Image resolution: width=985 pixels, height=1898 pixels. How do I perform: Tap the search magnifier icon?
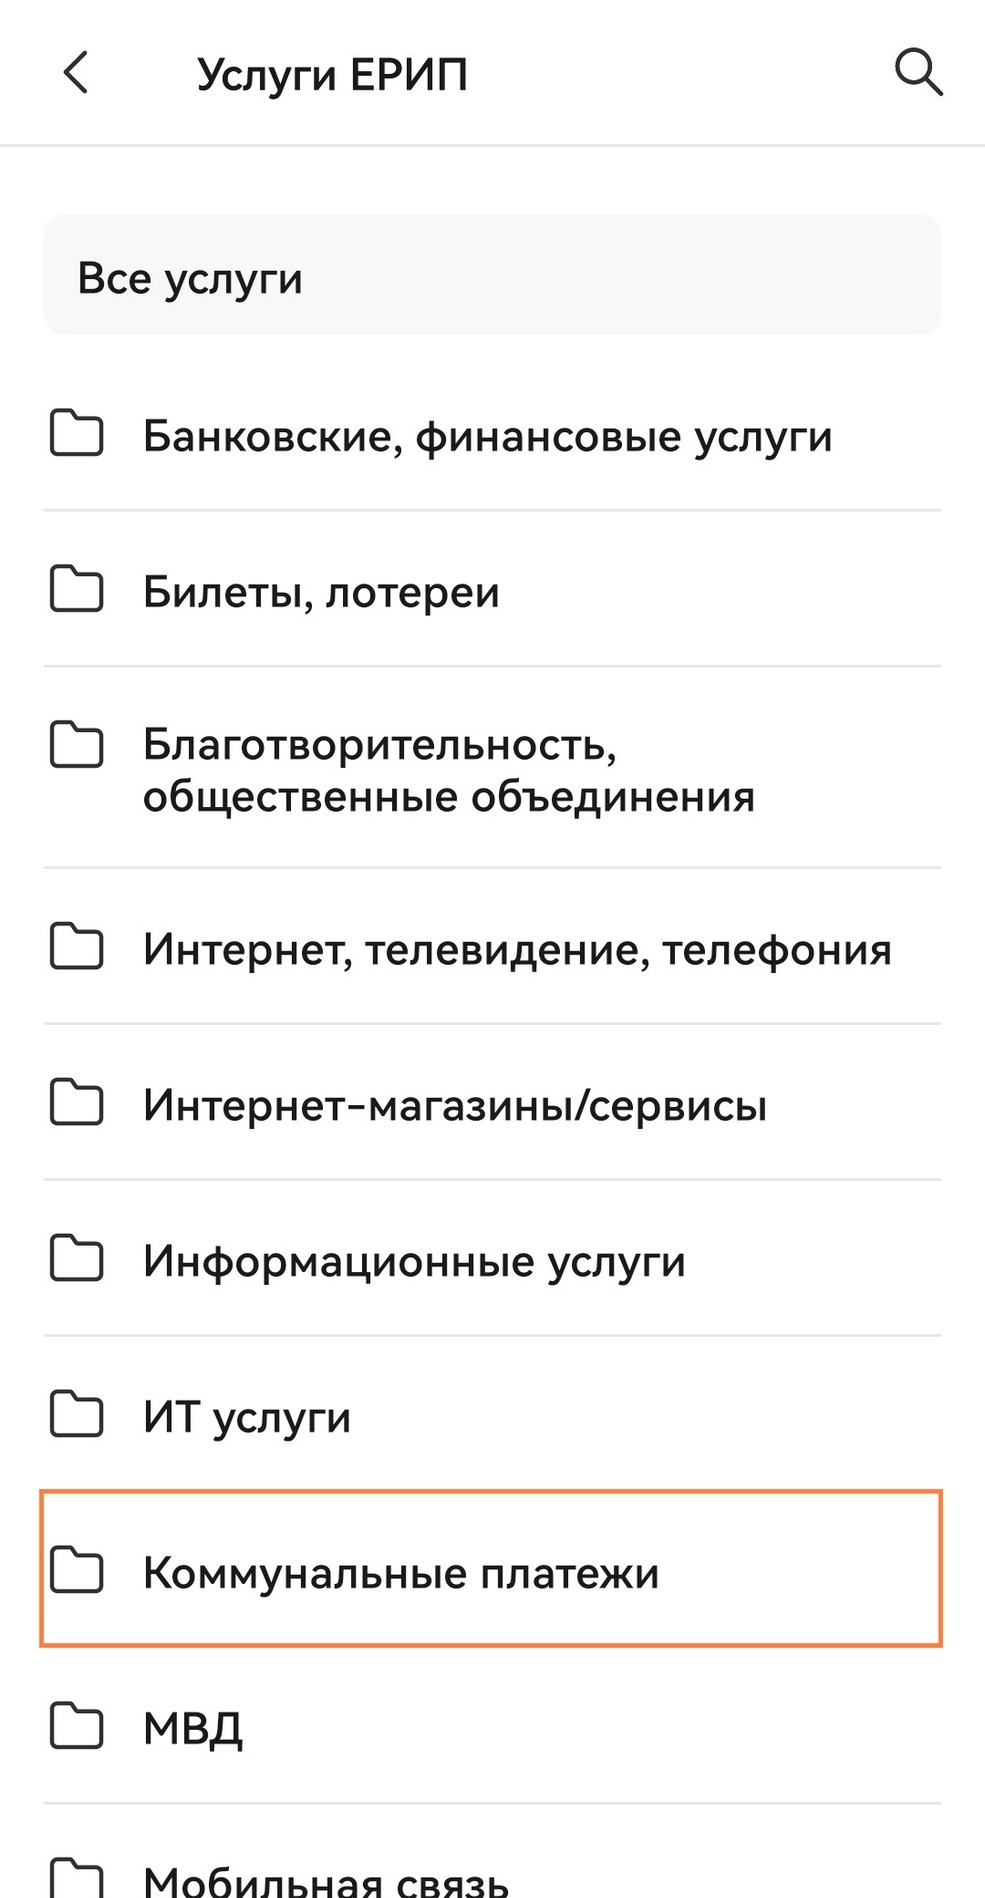918,73
